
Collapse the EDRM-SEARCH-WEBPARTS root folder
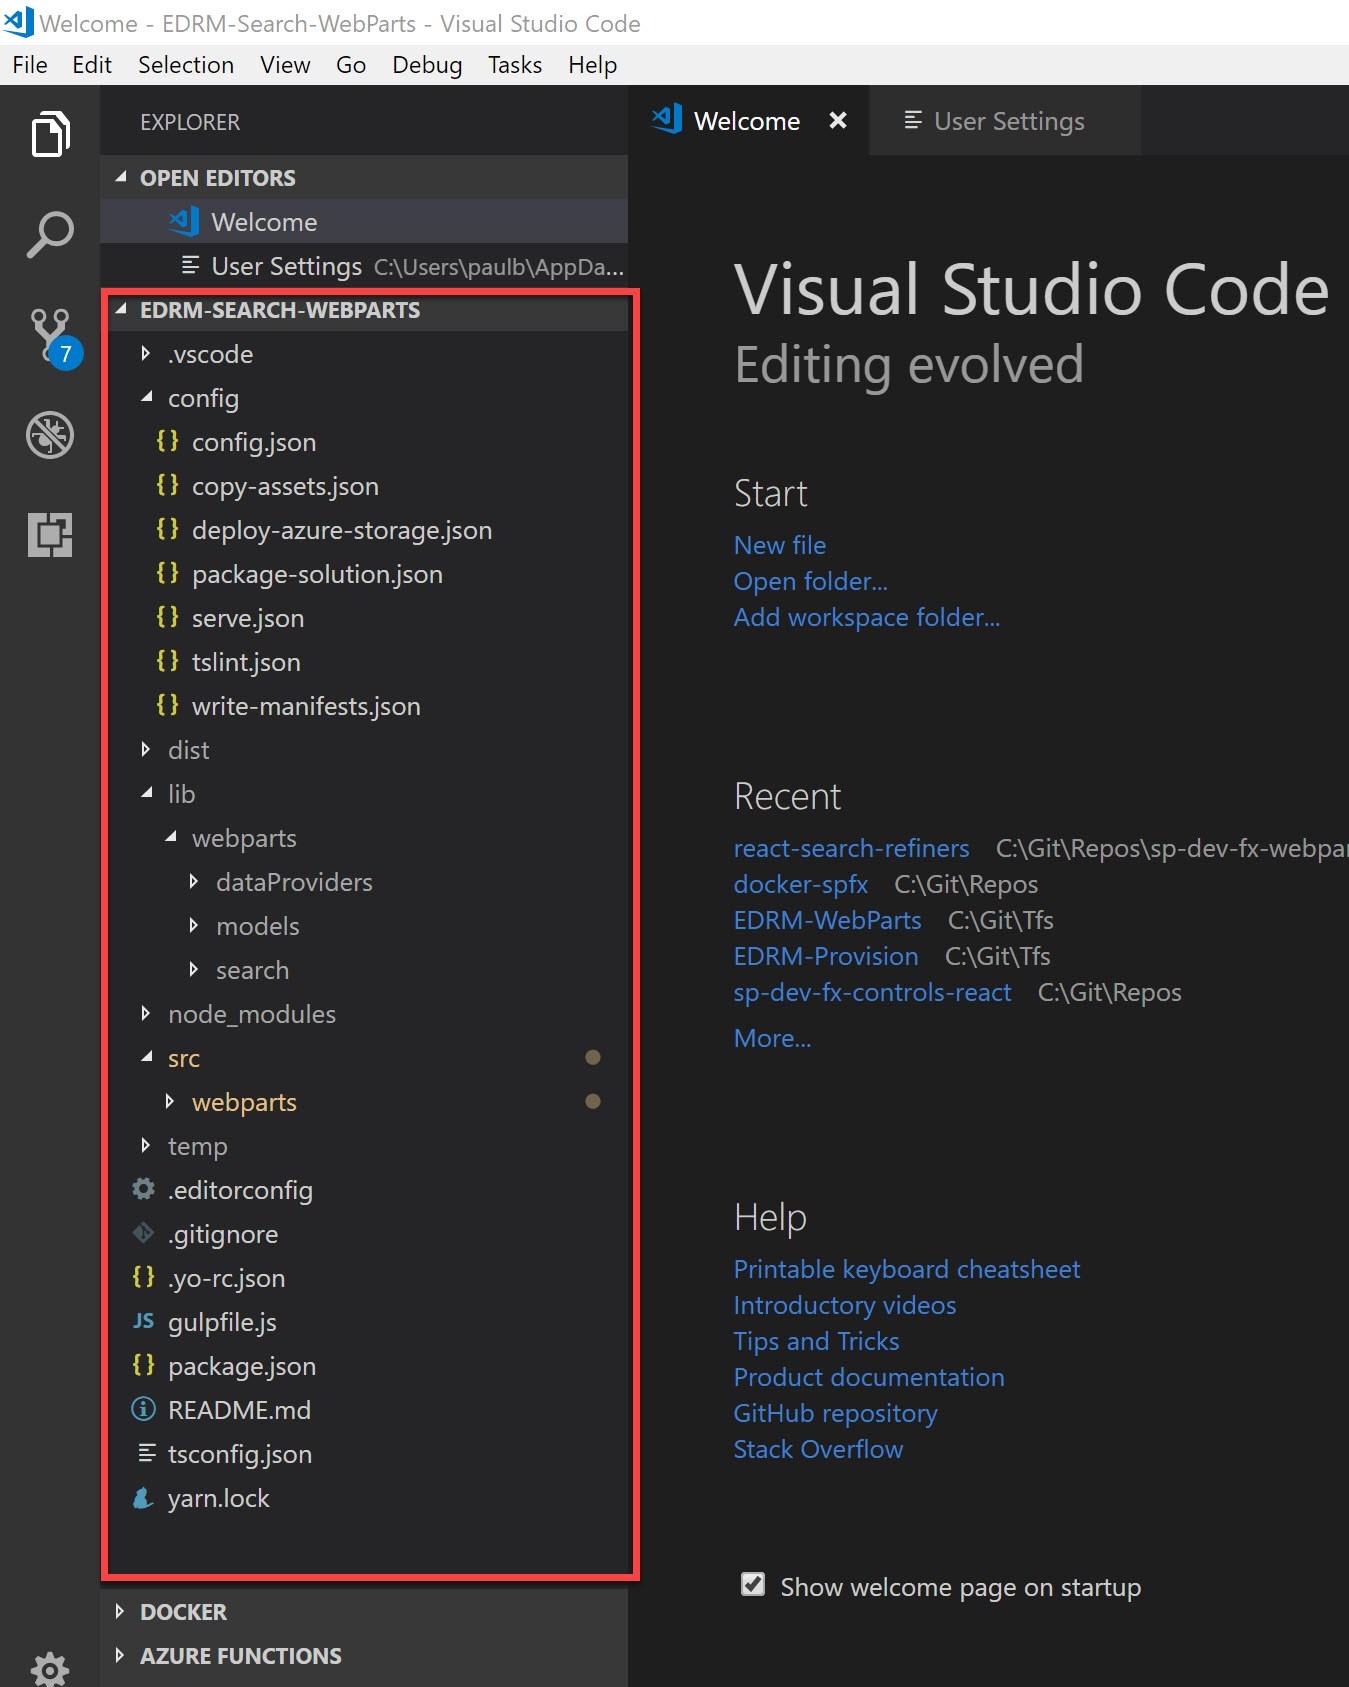[122, 309]
